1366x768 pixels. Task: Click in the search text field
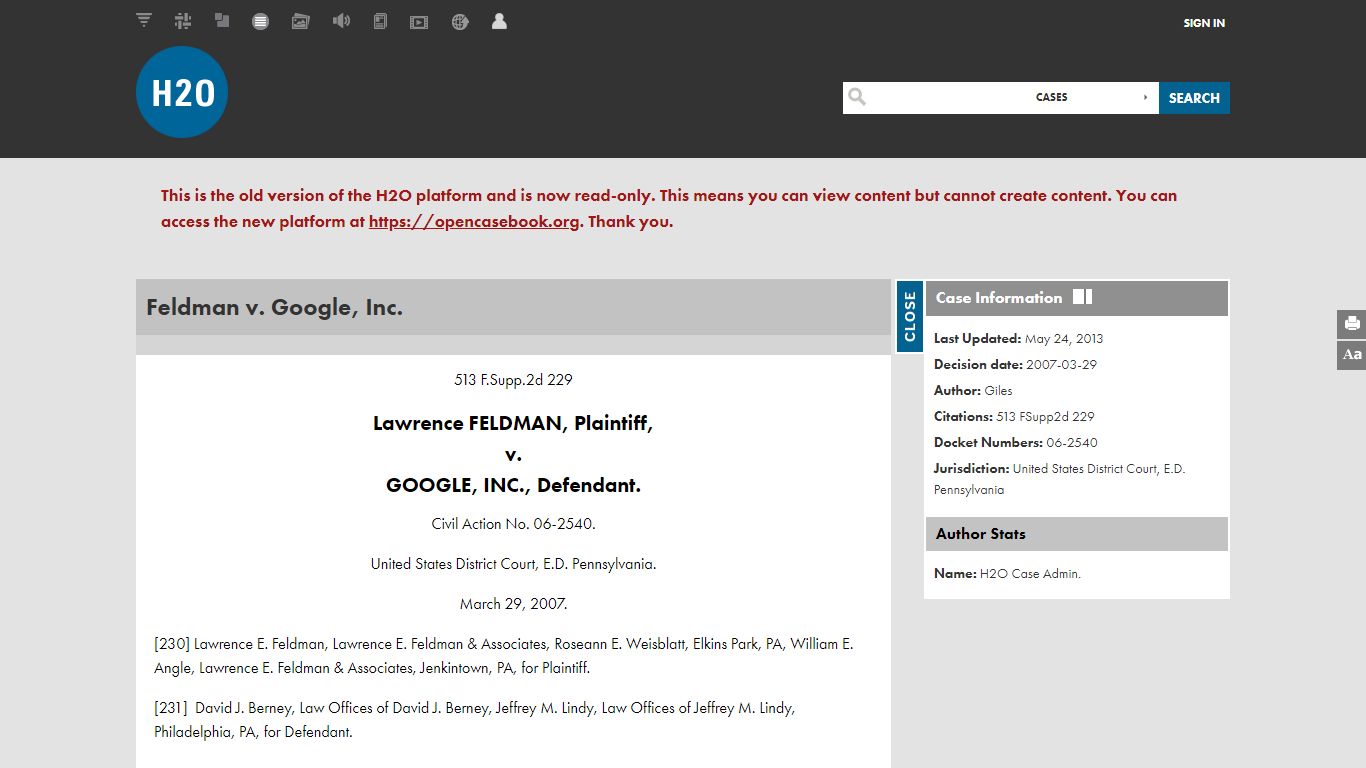pos(950,97)
